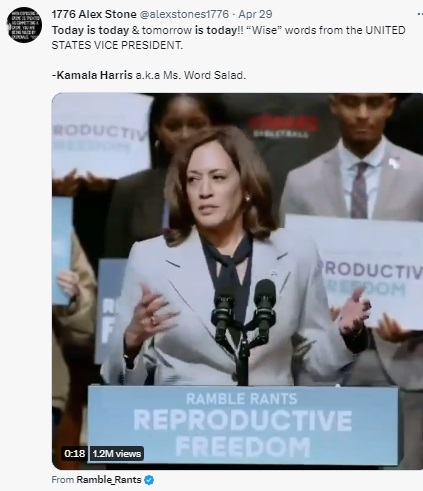423x491 pixels.
Task: Click the display name 1776 Alex Stone
Action: 94,14
